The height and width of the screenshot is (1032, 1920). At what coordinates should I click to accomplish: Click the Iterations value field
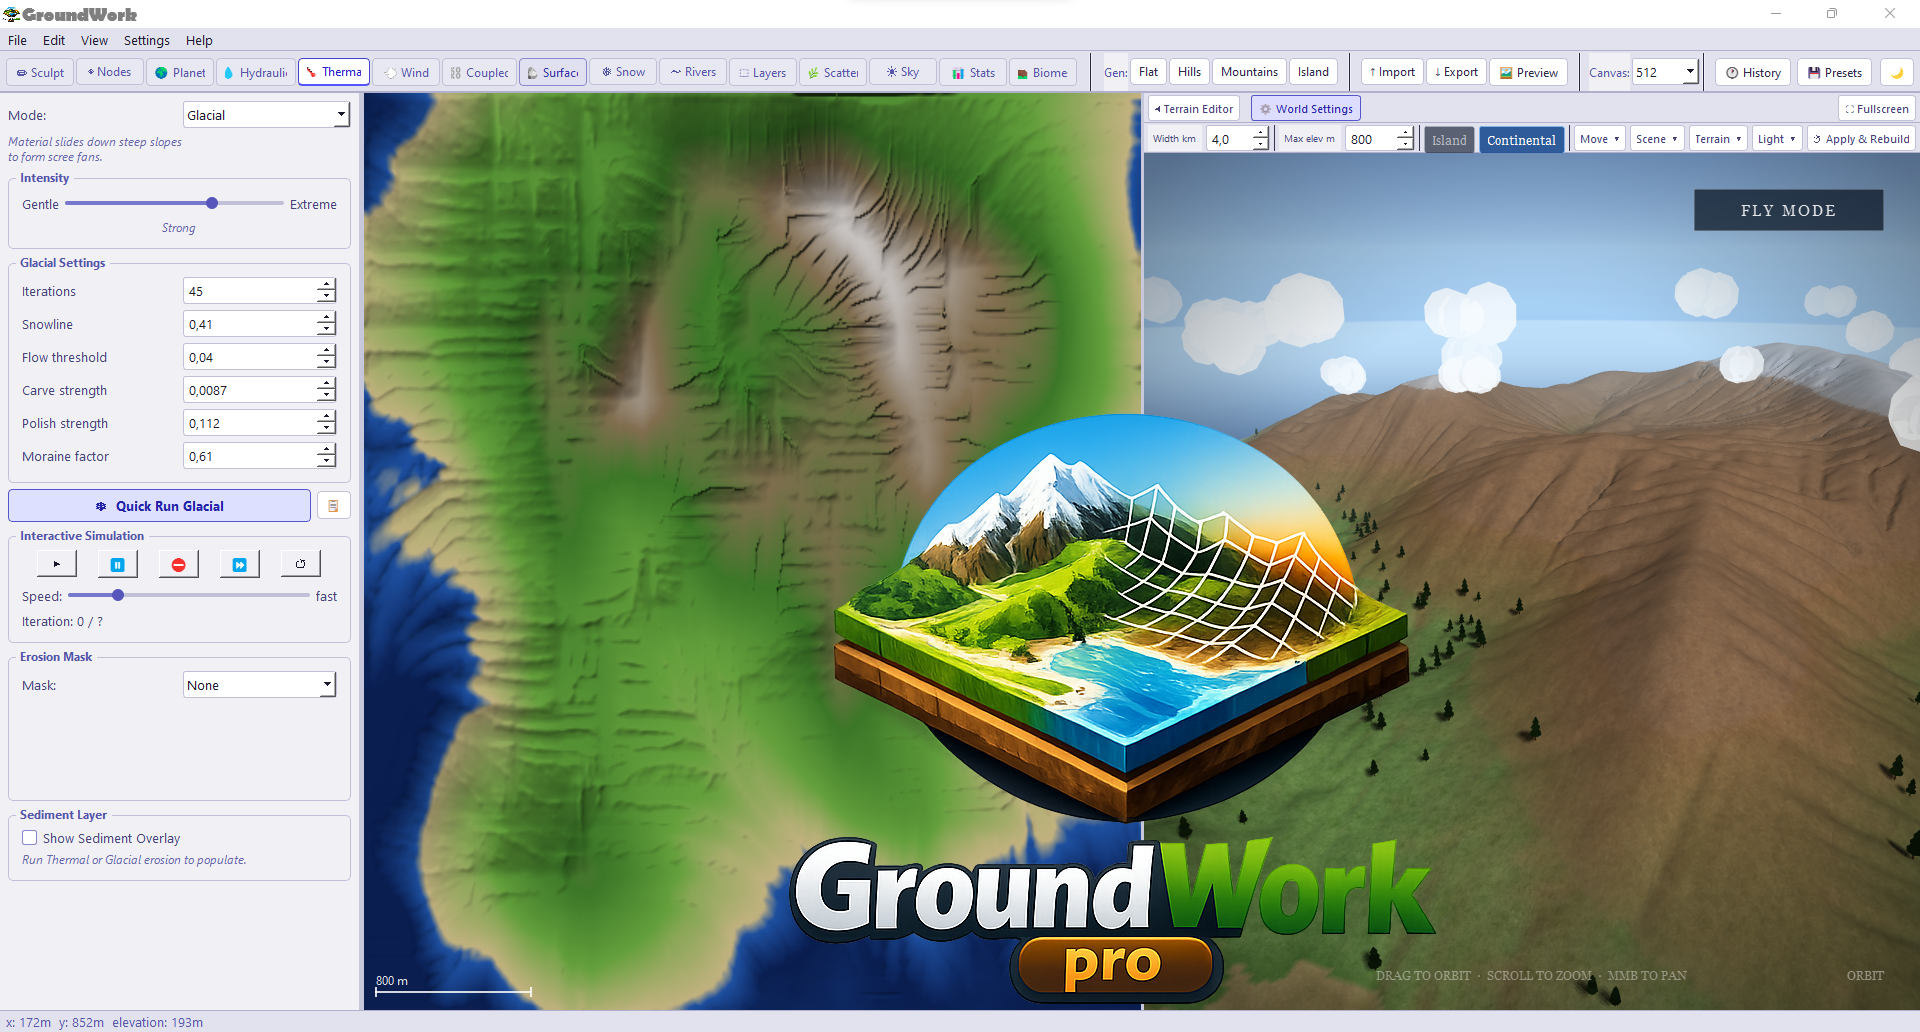coord(250,291)
